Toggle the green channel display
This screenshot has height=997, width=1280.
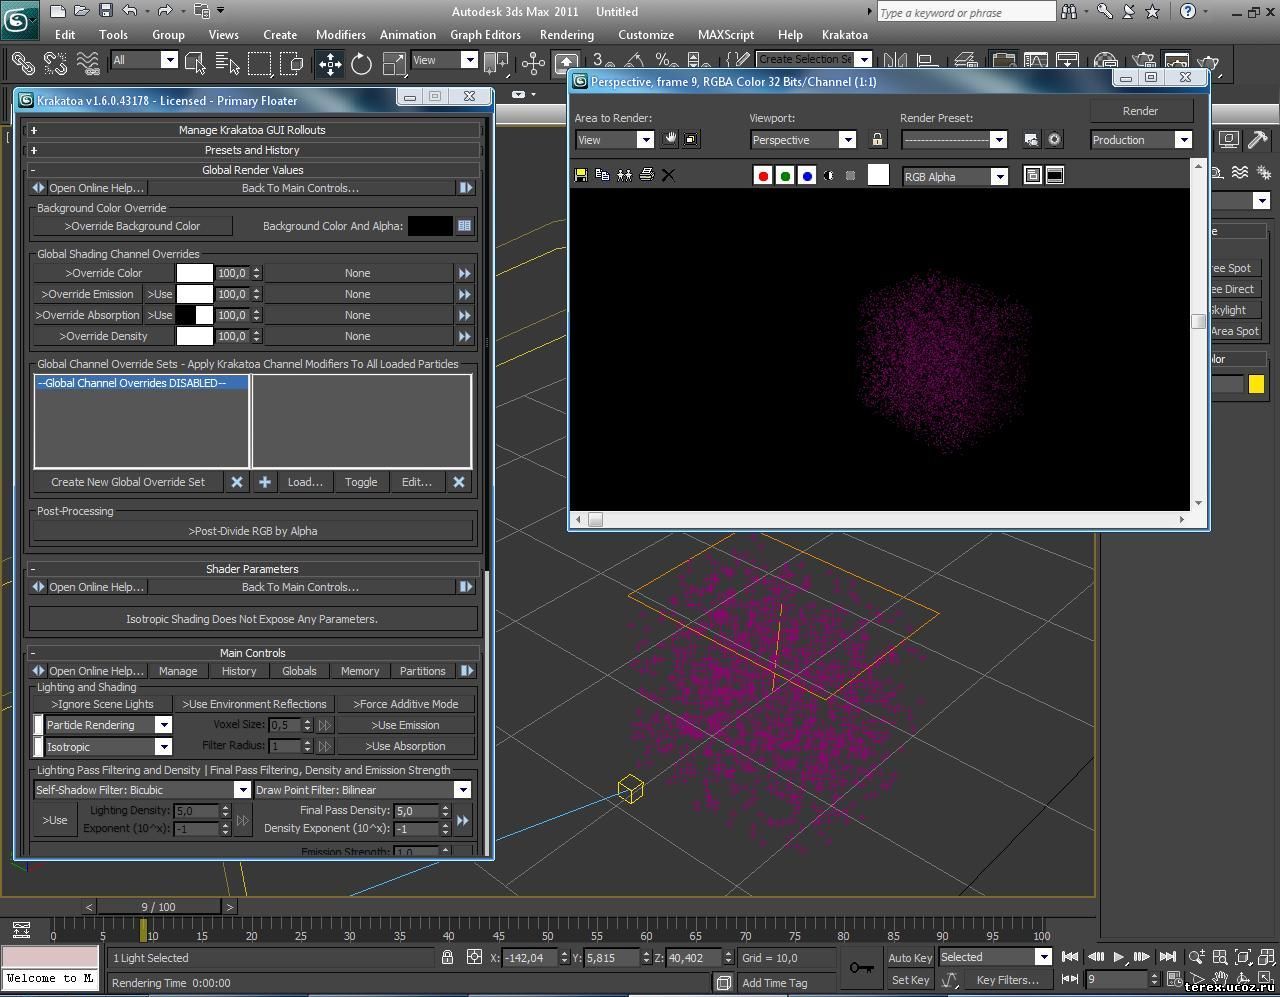[785, 176]
